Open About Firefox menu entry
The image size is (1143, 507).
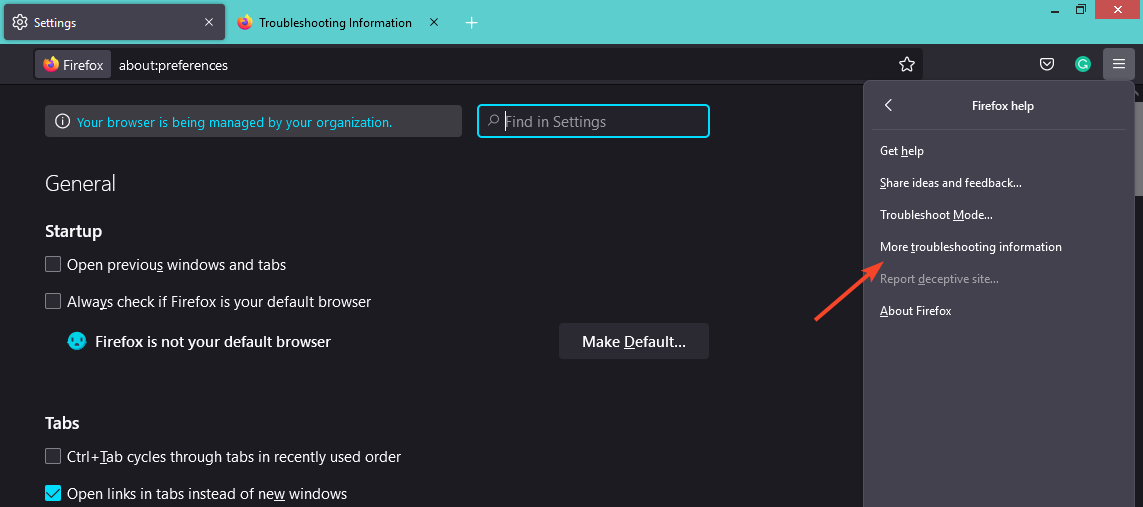(x=916, y=311)
